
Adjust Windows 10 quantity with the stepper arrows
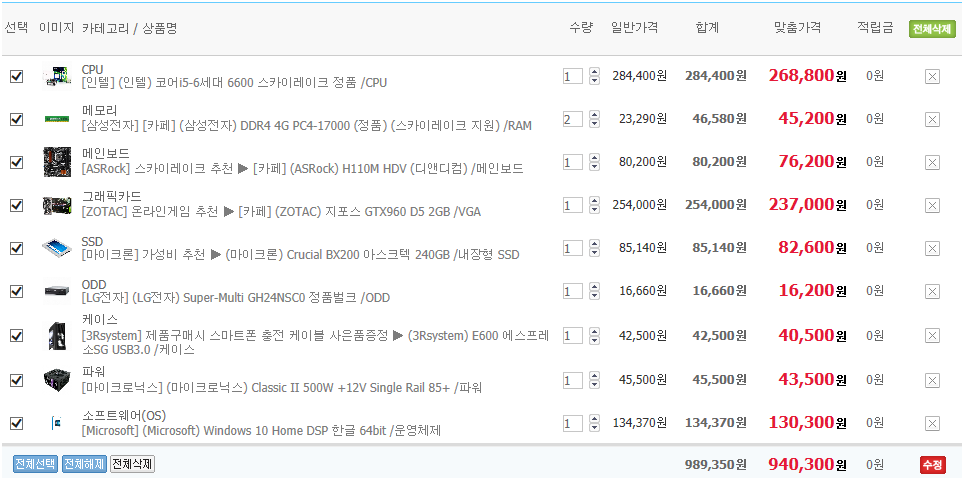(x=594, y=423)
